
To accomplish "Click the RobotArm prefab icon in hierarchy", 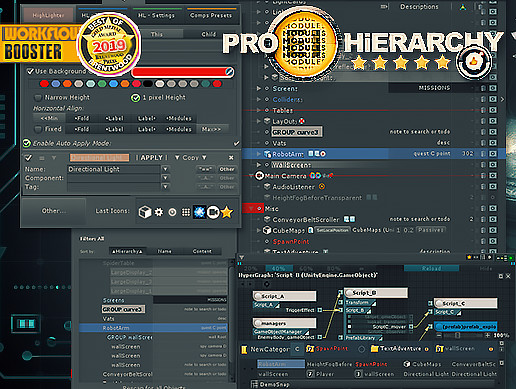I will point(267,154).
